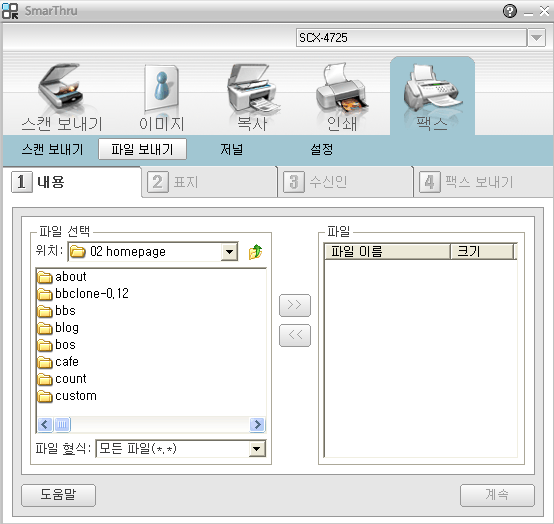The image size is (554, 524).
Task: Open help via the question mark icon
Action: point(509,11)
